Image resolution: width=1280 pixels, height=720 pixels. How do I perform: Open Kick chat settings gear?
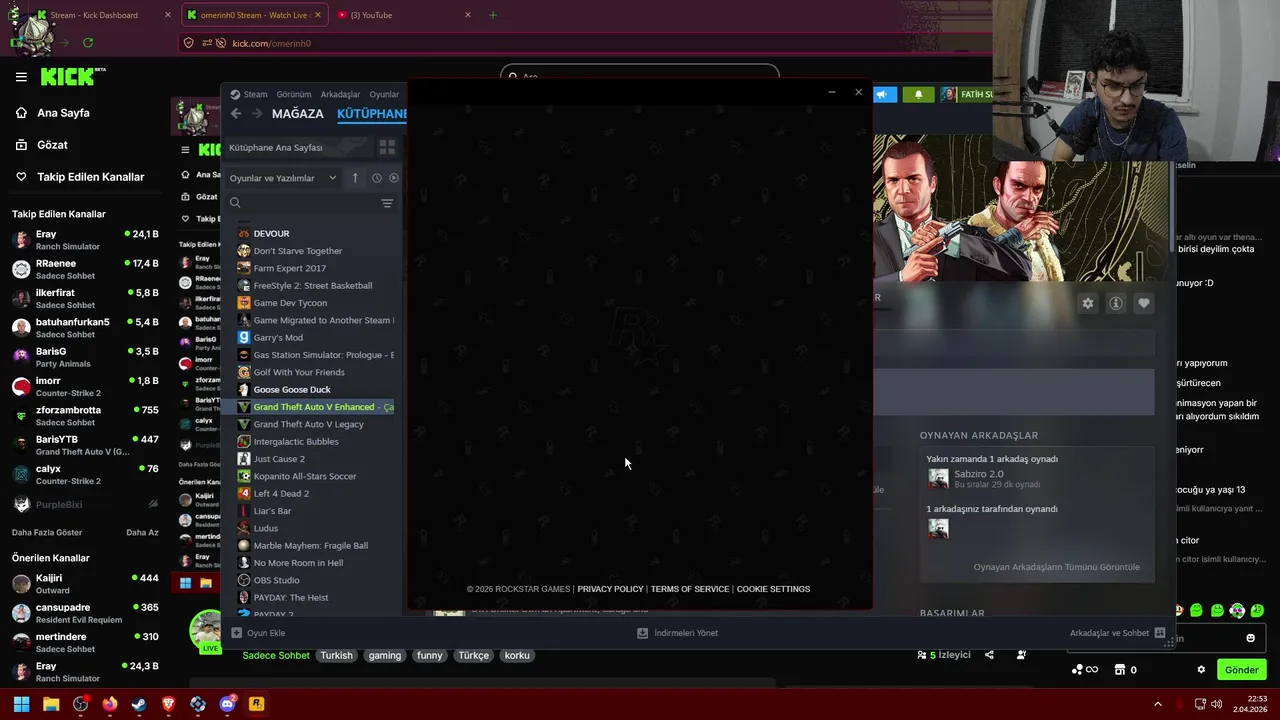point(1201,670)
